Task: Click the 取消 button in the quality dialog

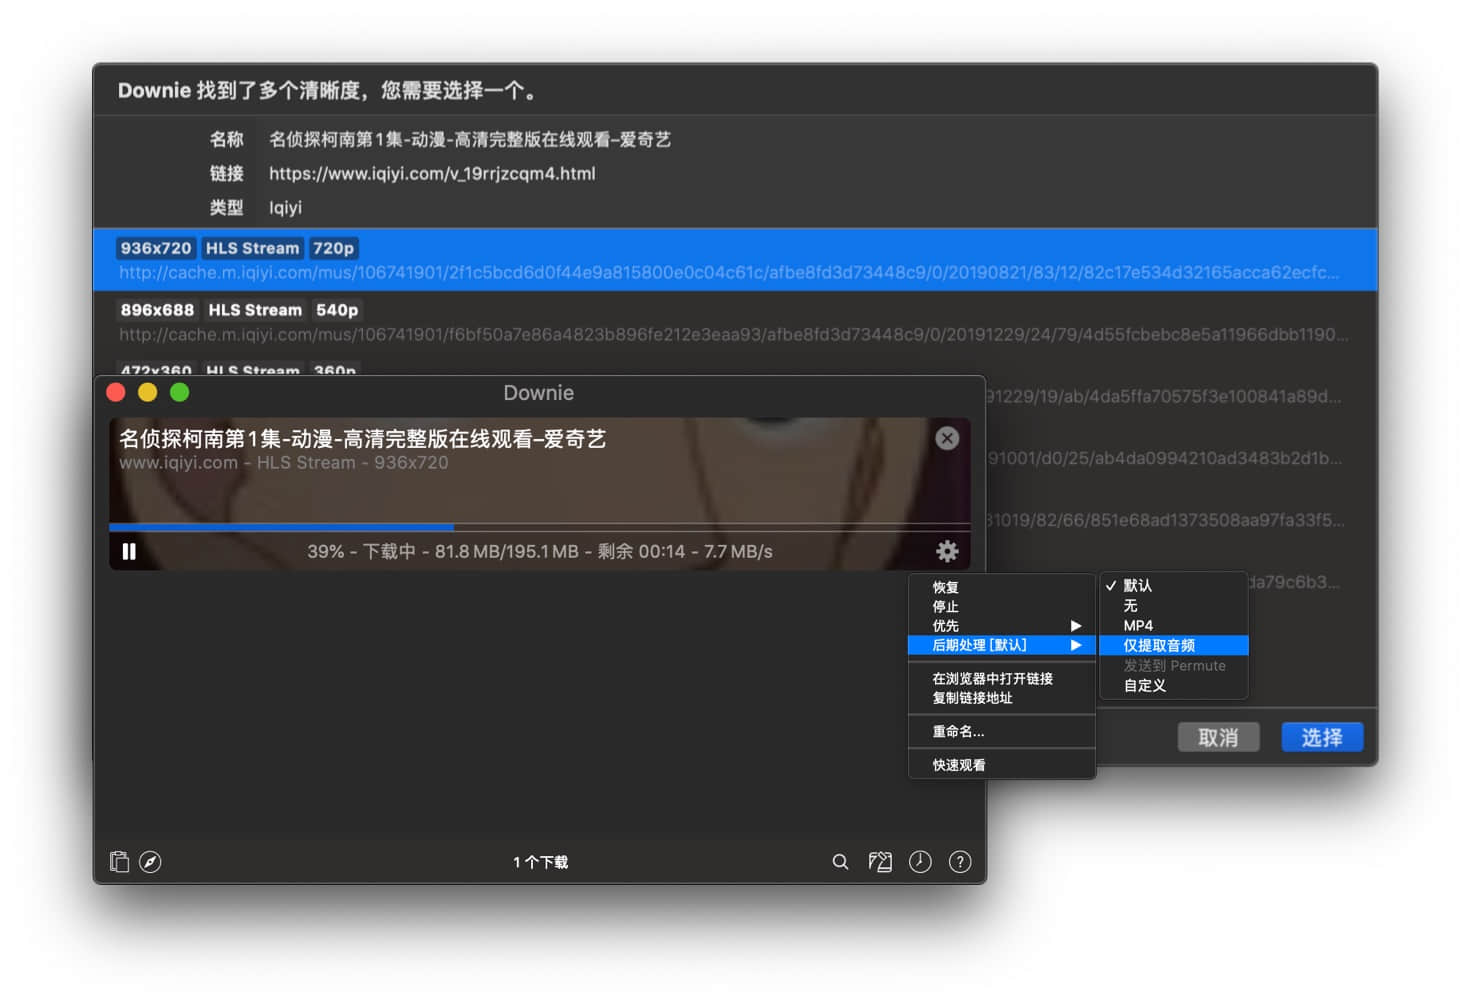Action: click(1218, 738)
